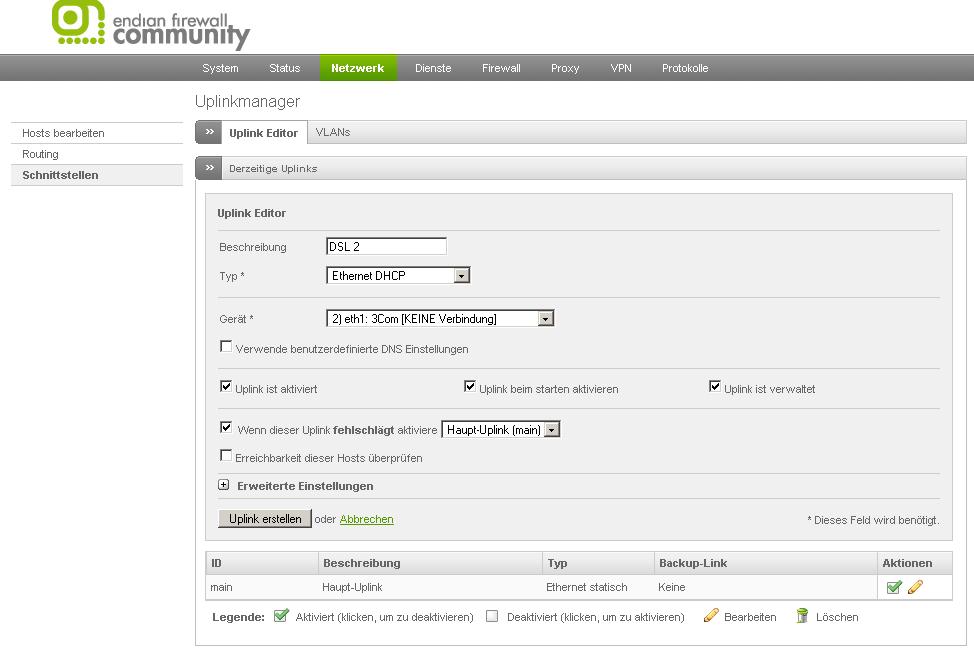Open the Haupt-Uplink (main) backup dropdown
This screenshot has width=974, height=652.
coord(501,430)
